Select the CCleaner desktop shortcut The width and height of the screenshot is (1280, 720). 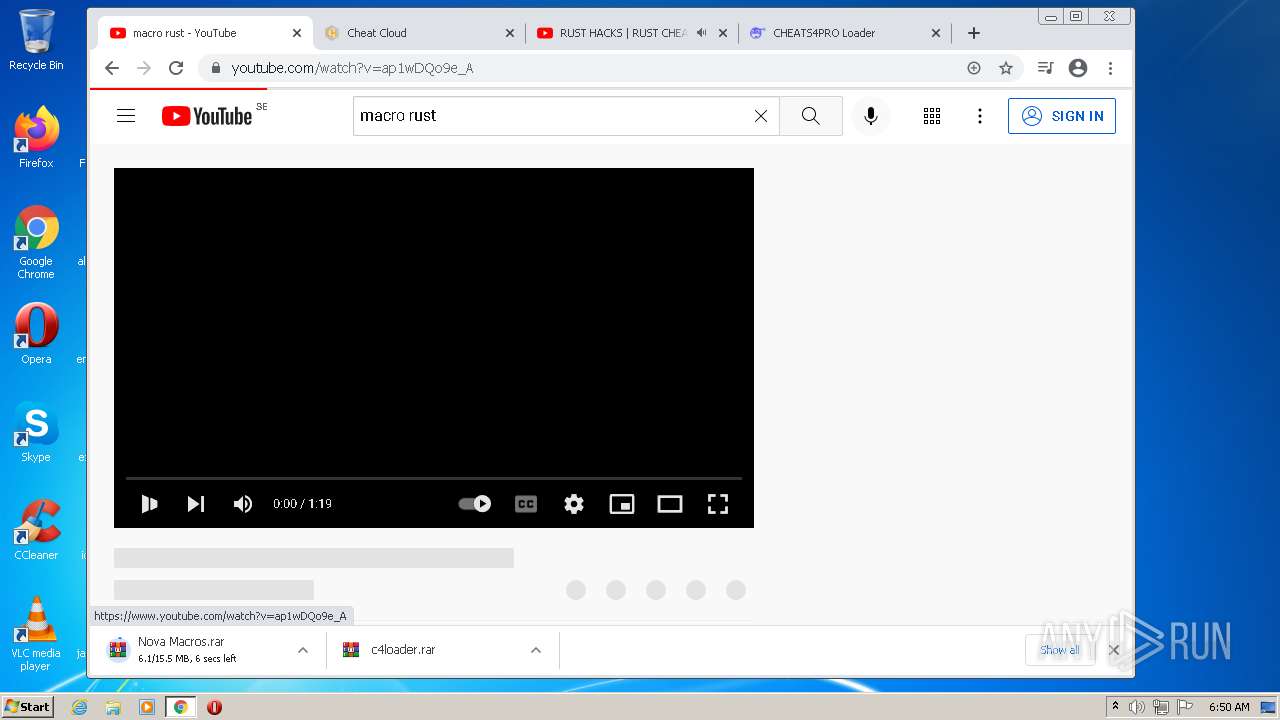[x=36, y=530]
